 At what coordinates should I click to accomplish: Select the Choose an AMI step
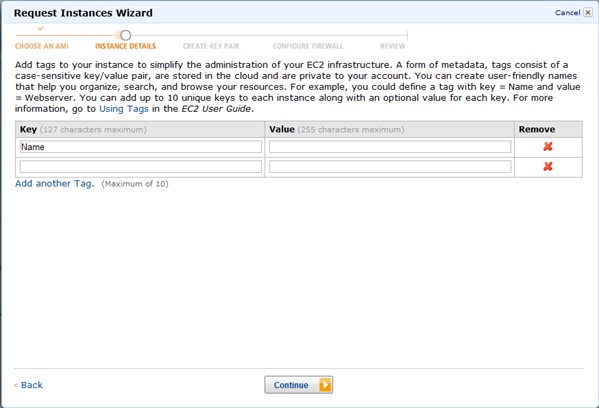pos(42,46)
